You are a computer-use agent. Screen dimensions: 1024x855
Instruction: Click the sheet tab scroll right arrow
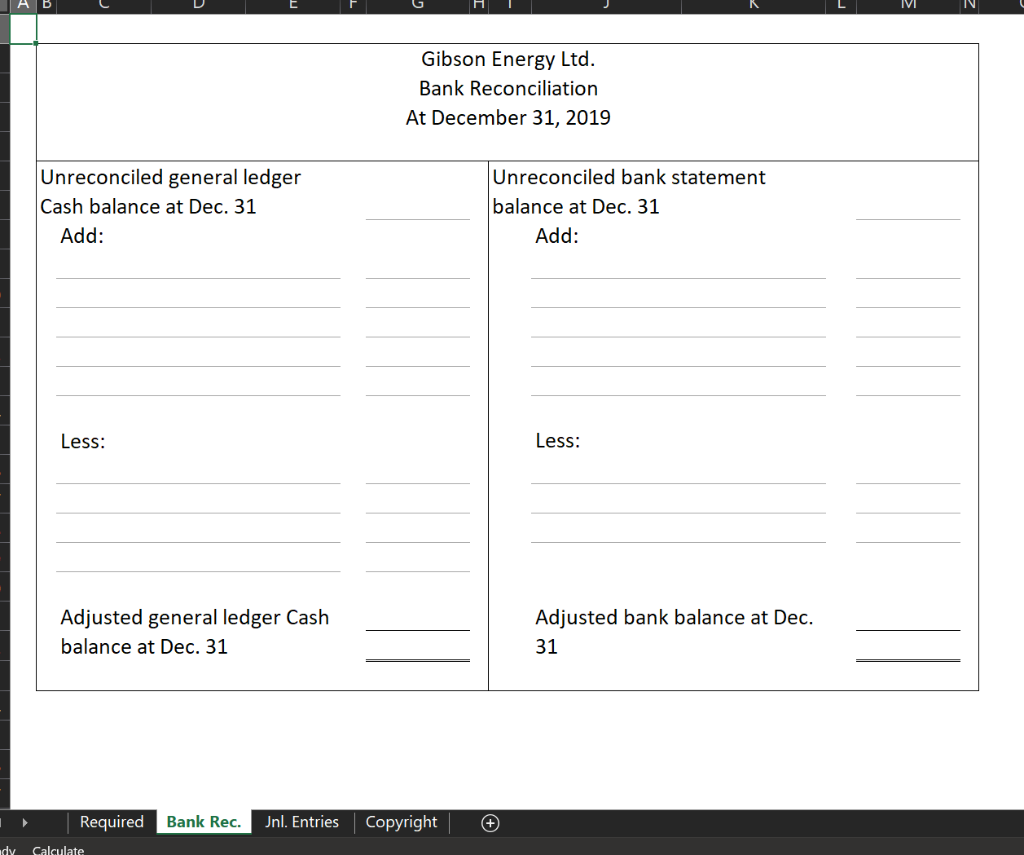[25, 822]
